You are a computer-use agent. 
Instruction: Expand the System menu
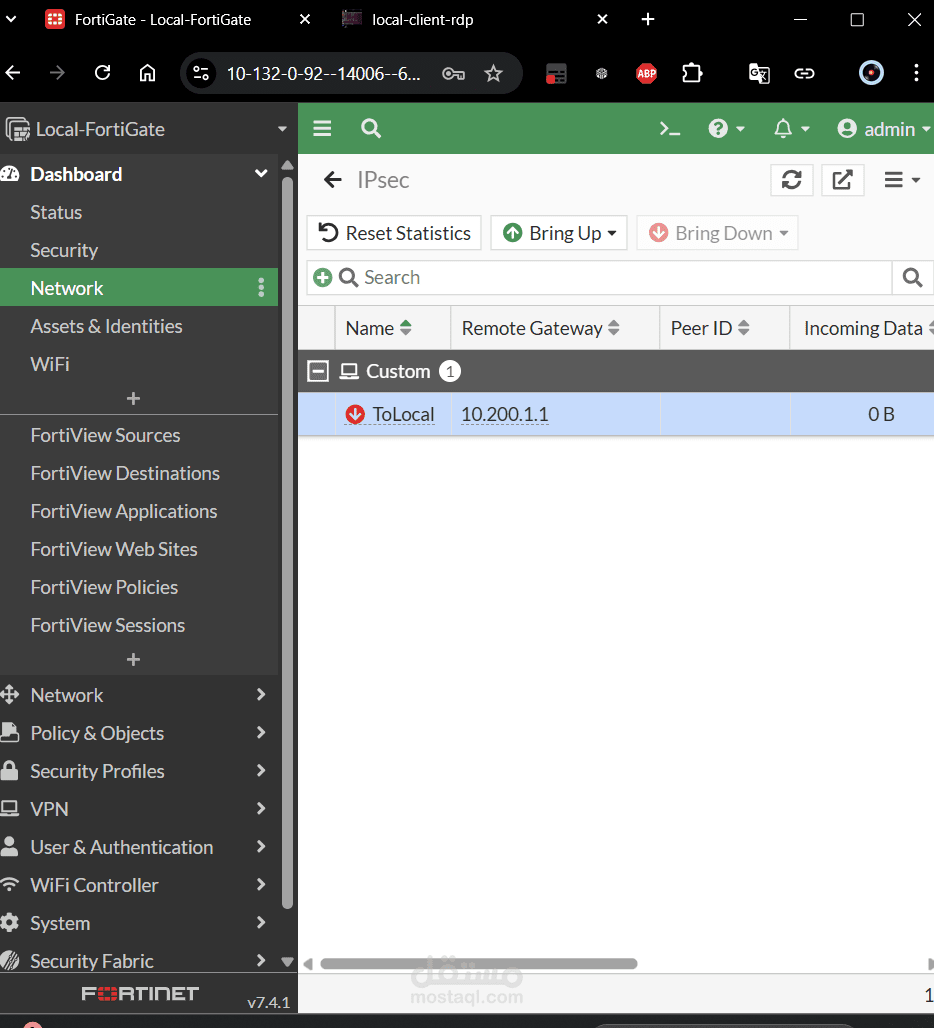(x=139, y=923)
